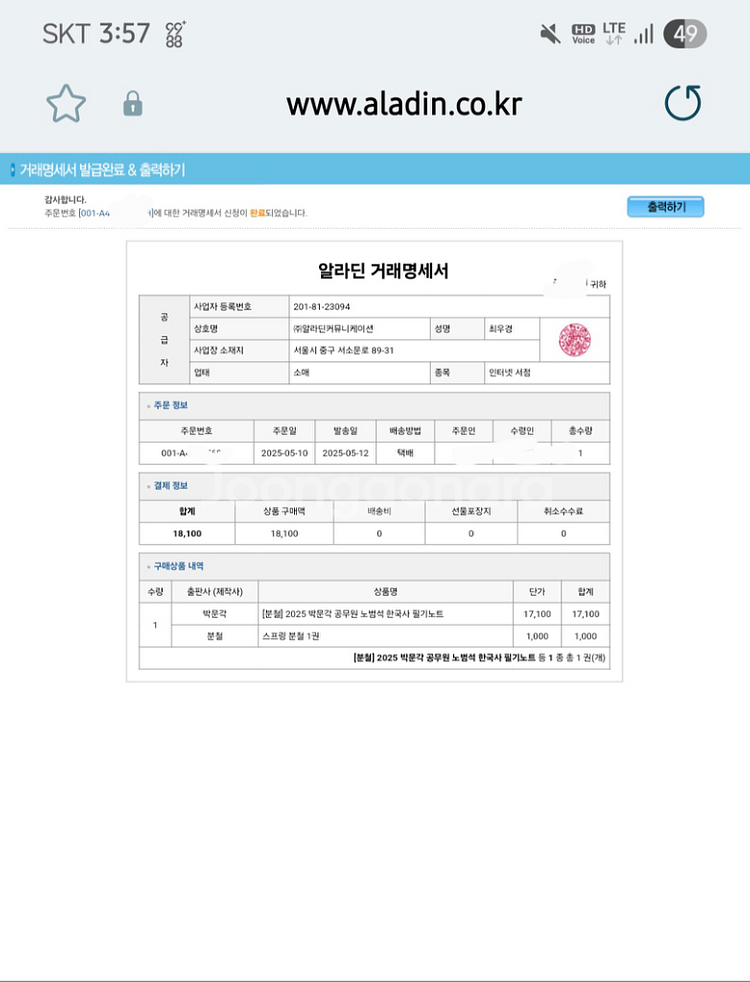Click the 선물포장지 column header
750x982 pixels.
[471, 512]
